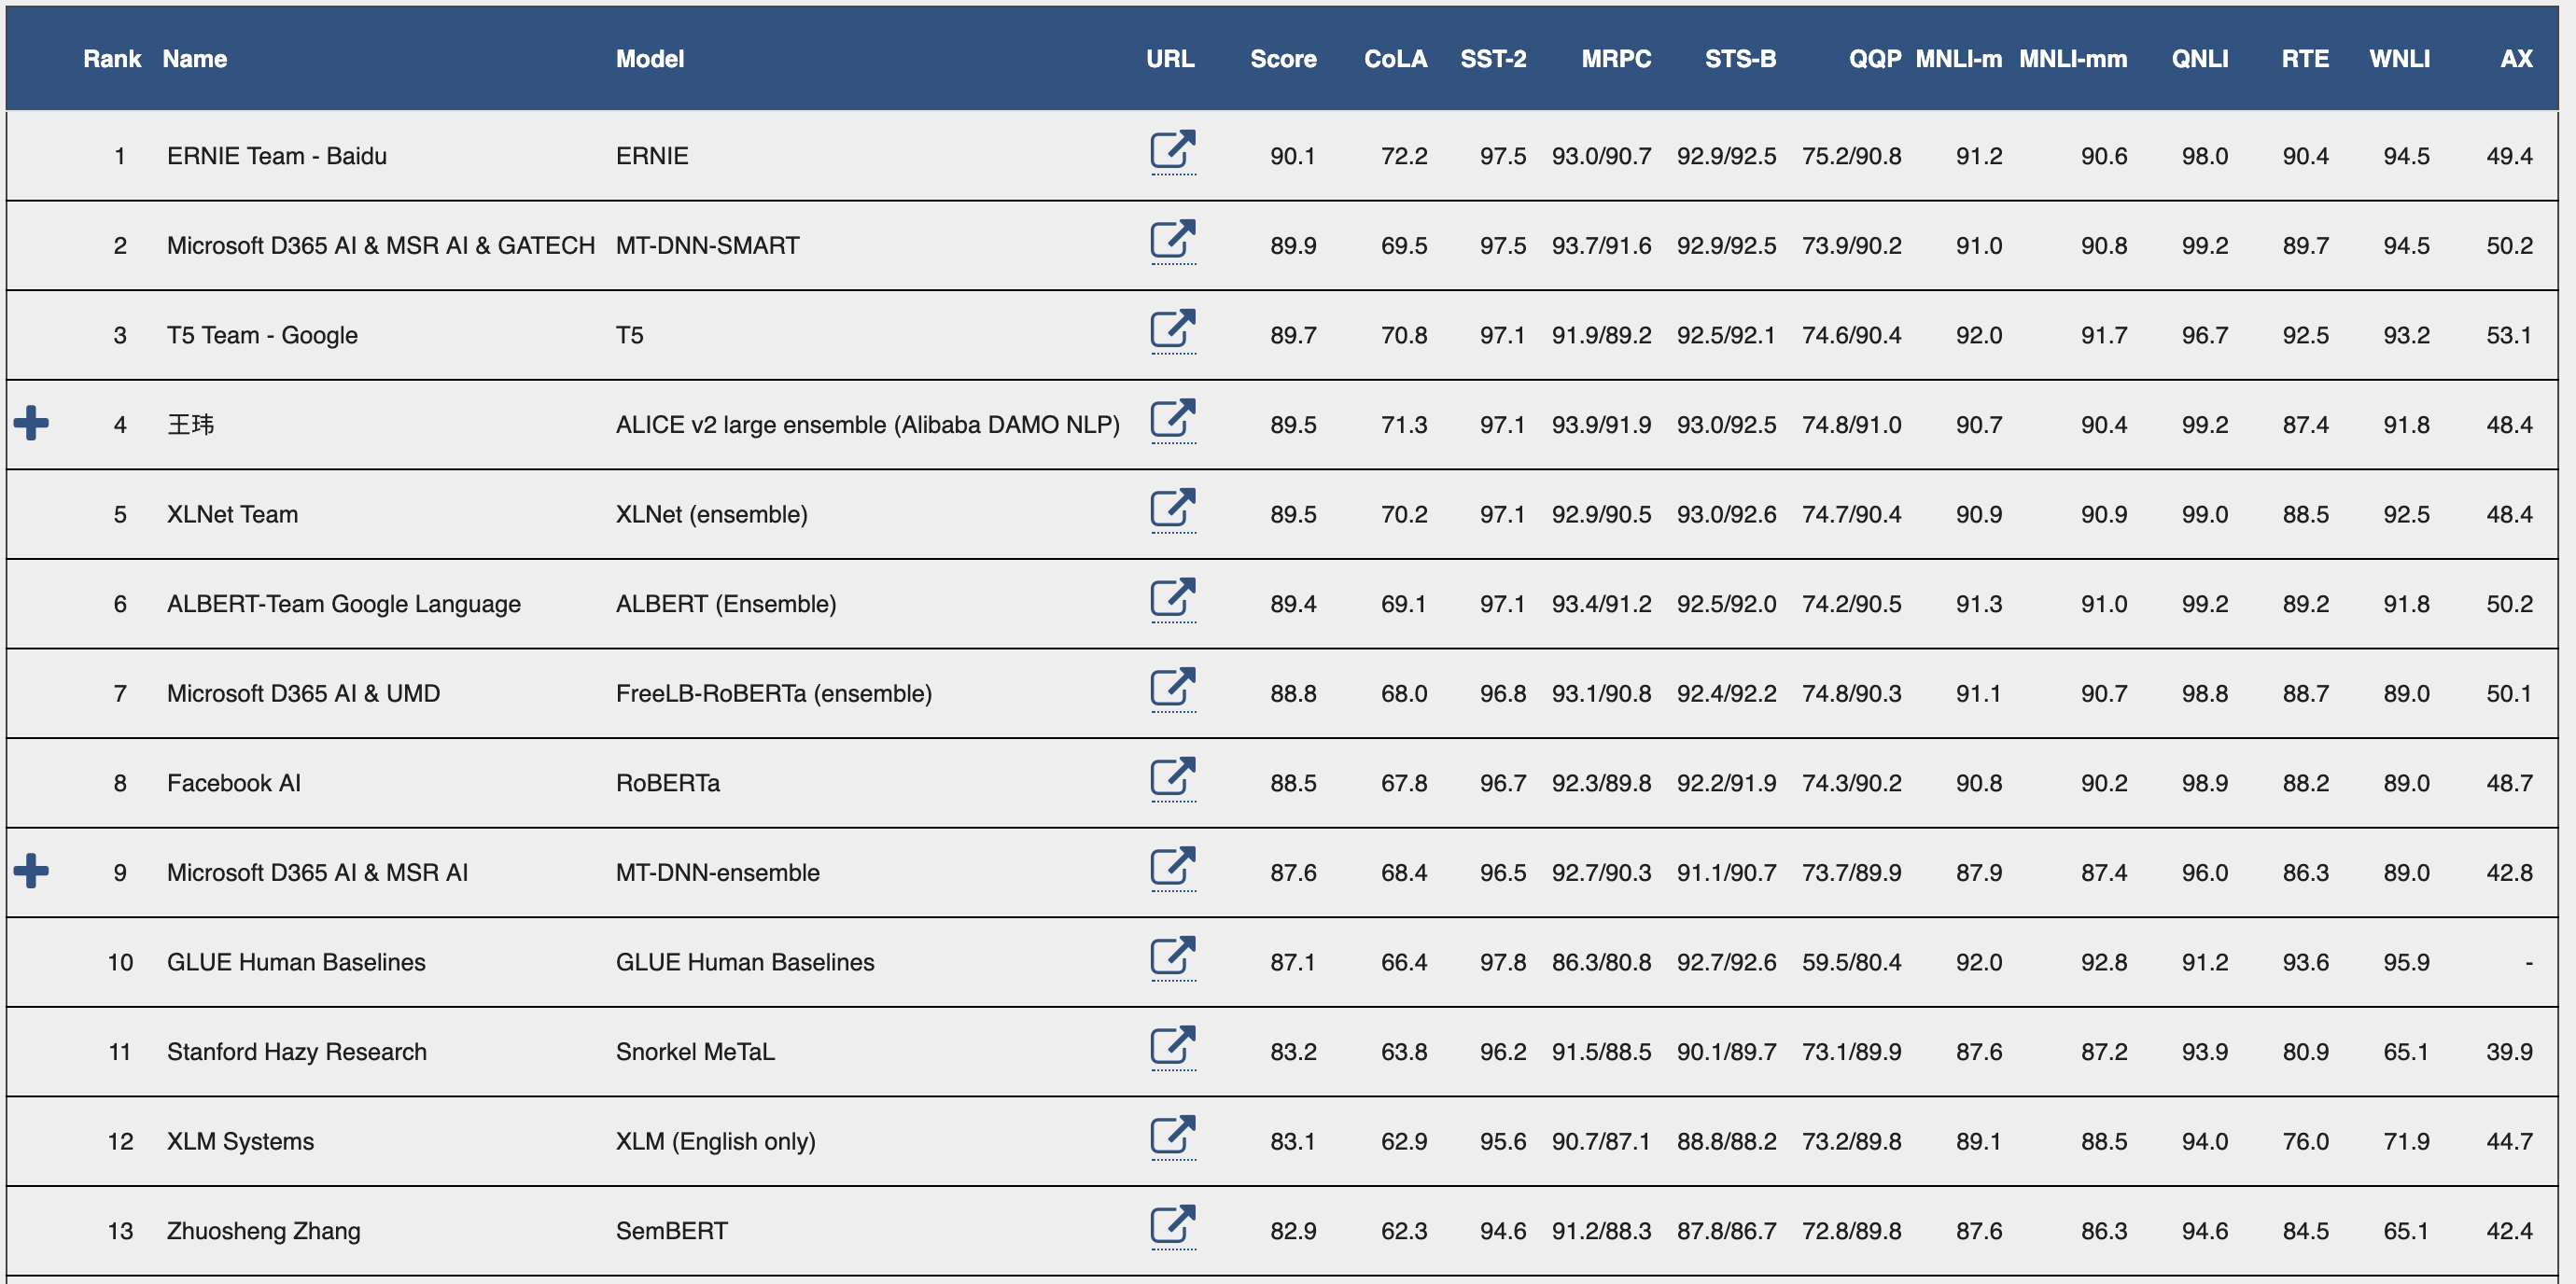Open the MT-DNN-SMART external link icon

[1172, 241]
